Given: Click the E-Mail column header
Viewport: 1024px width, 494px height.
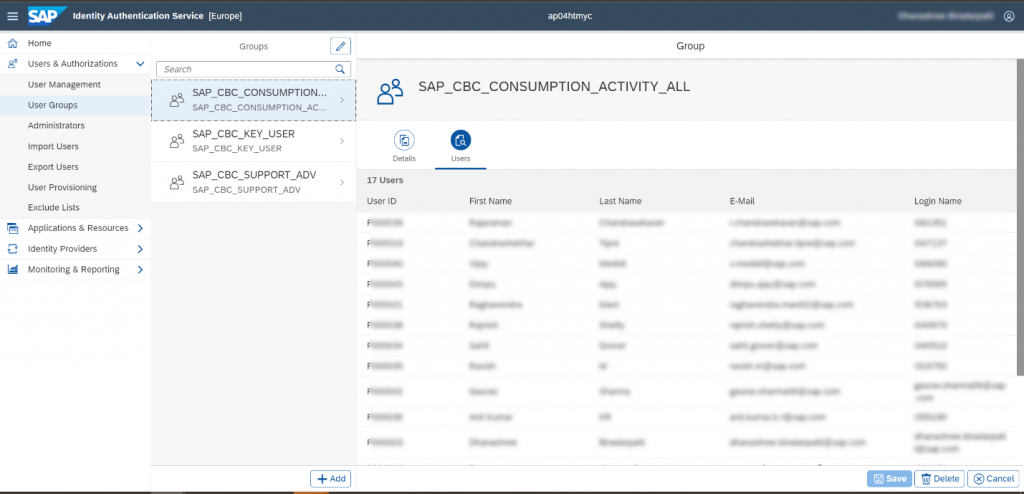Looking at the screenshot, I should (743, 201).
